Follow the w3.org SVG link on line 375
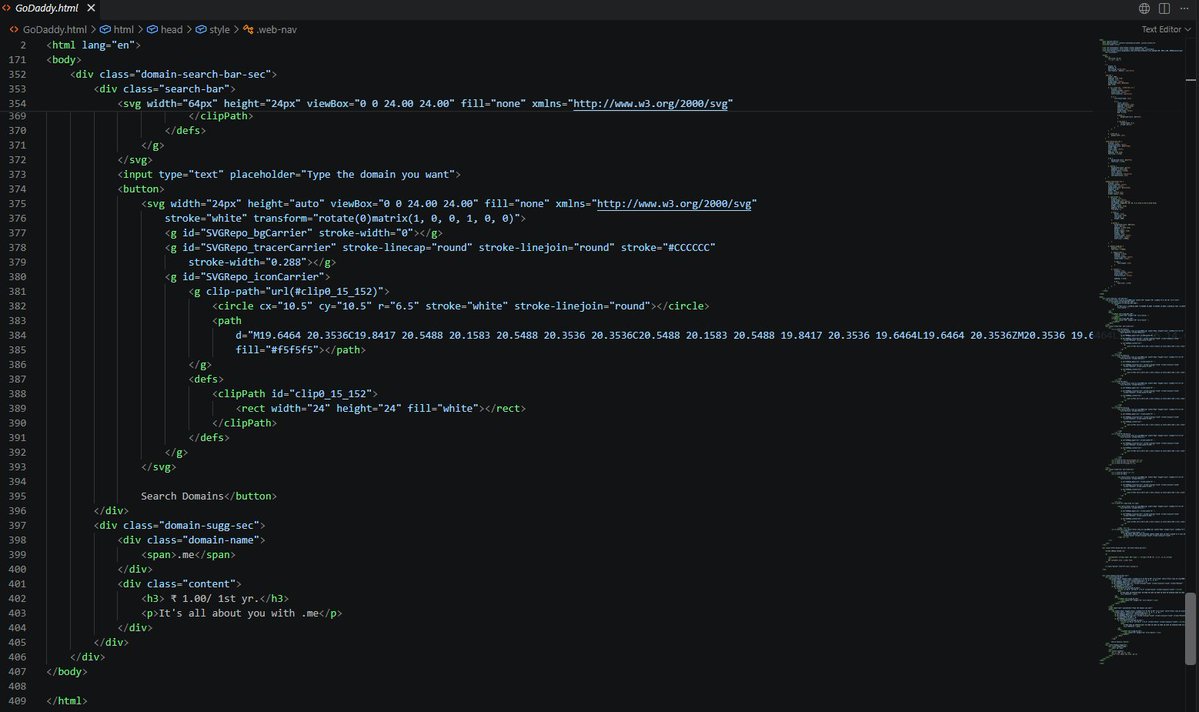This screenshot has height=712, width=1199. (674, 203)
